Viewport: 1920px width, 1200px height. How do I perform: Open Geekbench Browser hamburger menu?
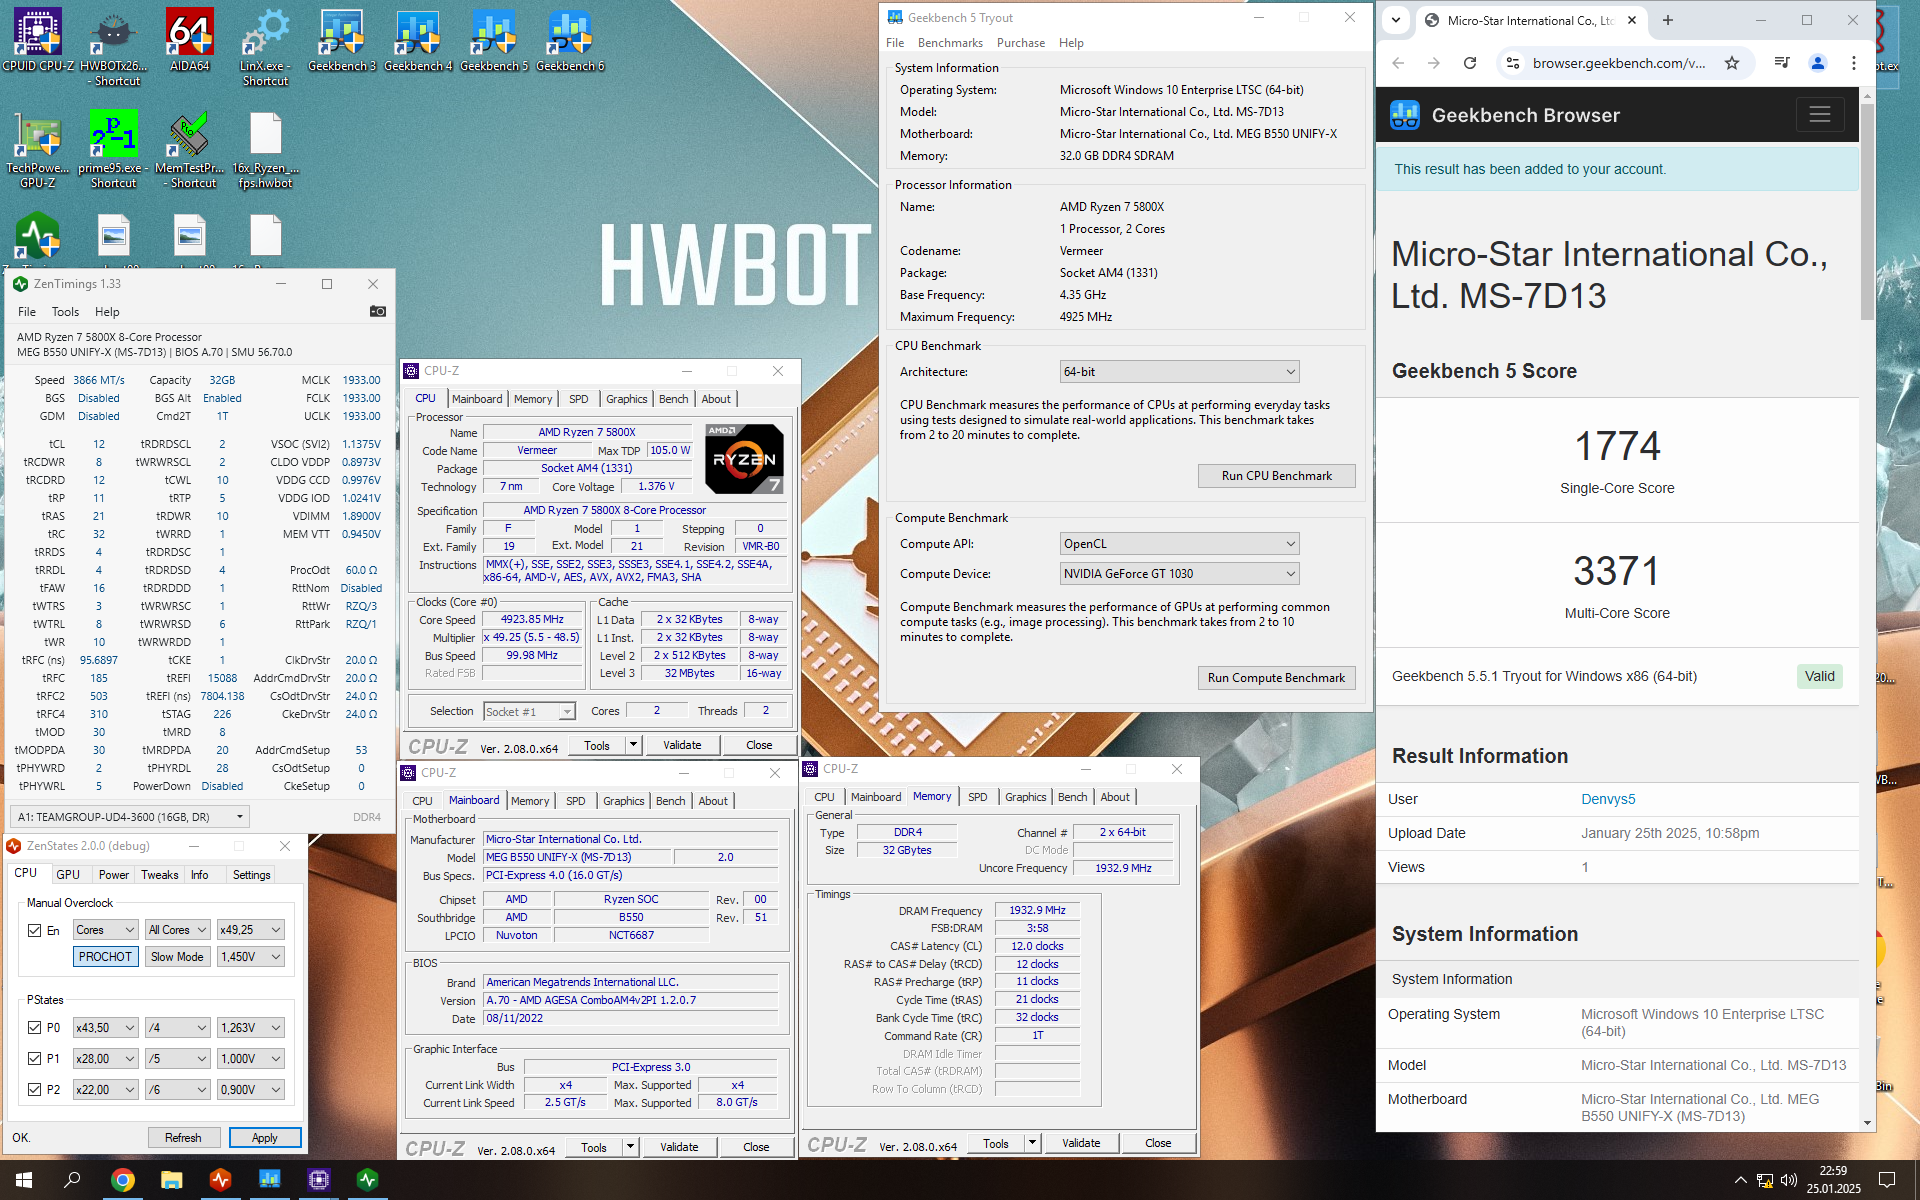[x=1820, y=114]
